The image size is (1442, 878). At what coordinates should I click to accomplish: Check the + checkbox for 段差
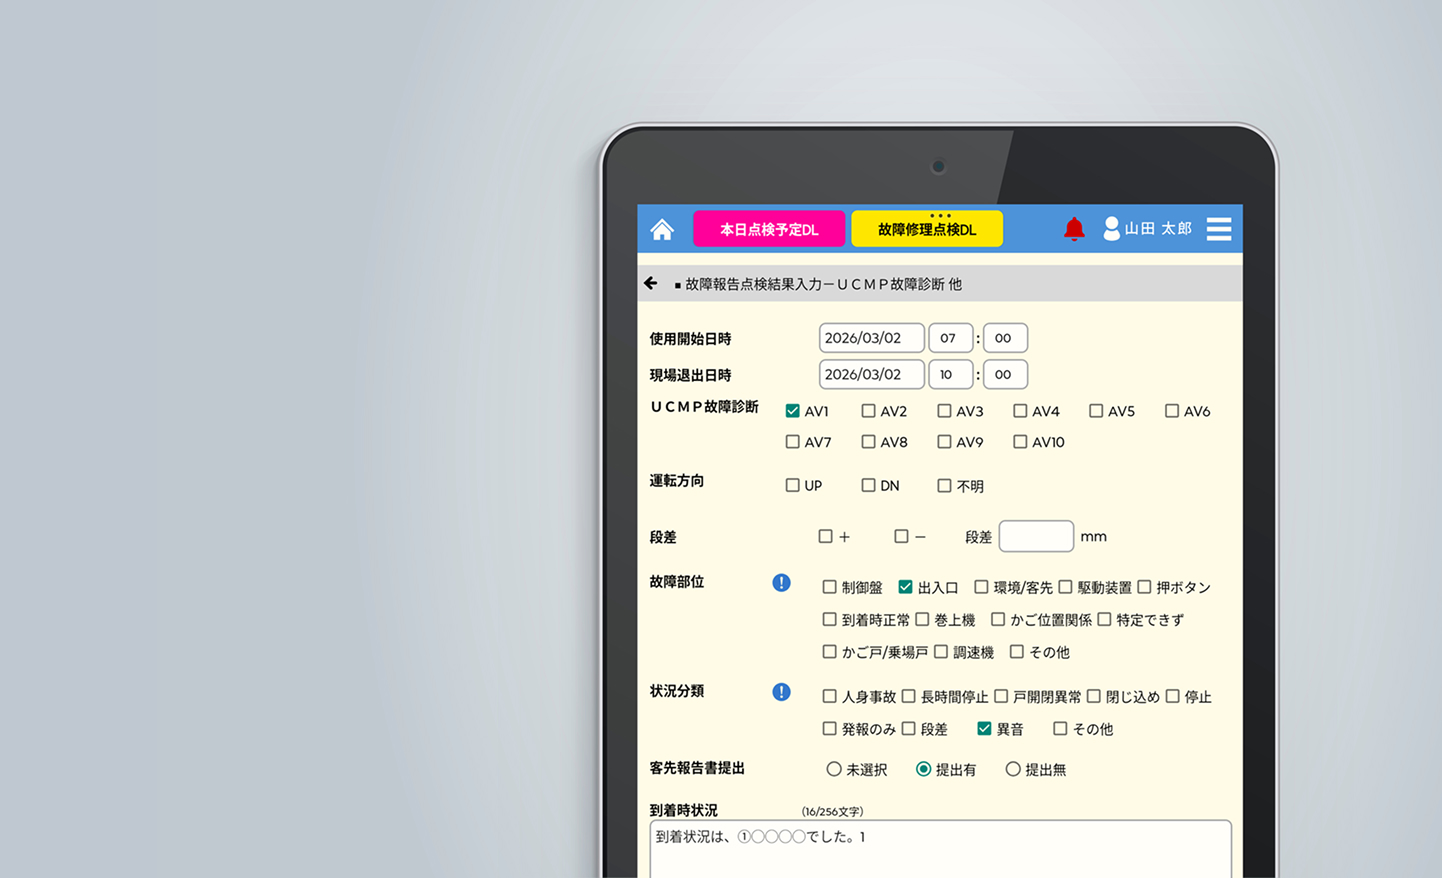click(824, 536)
